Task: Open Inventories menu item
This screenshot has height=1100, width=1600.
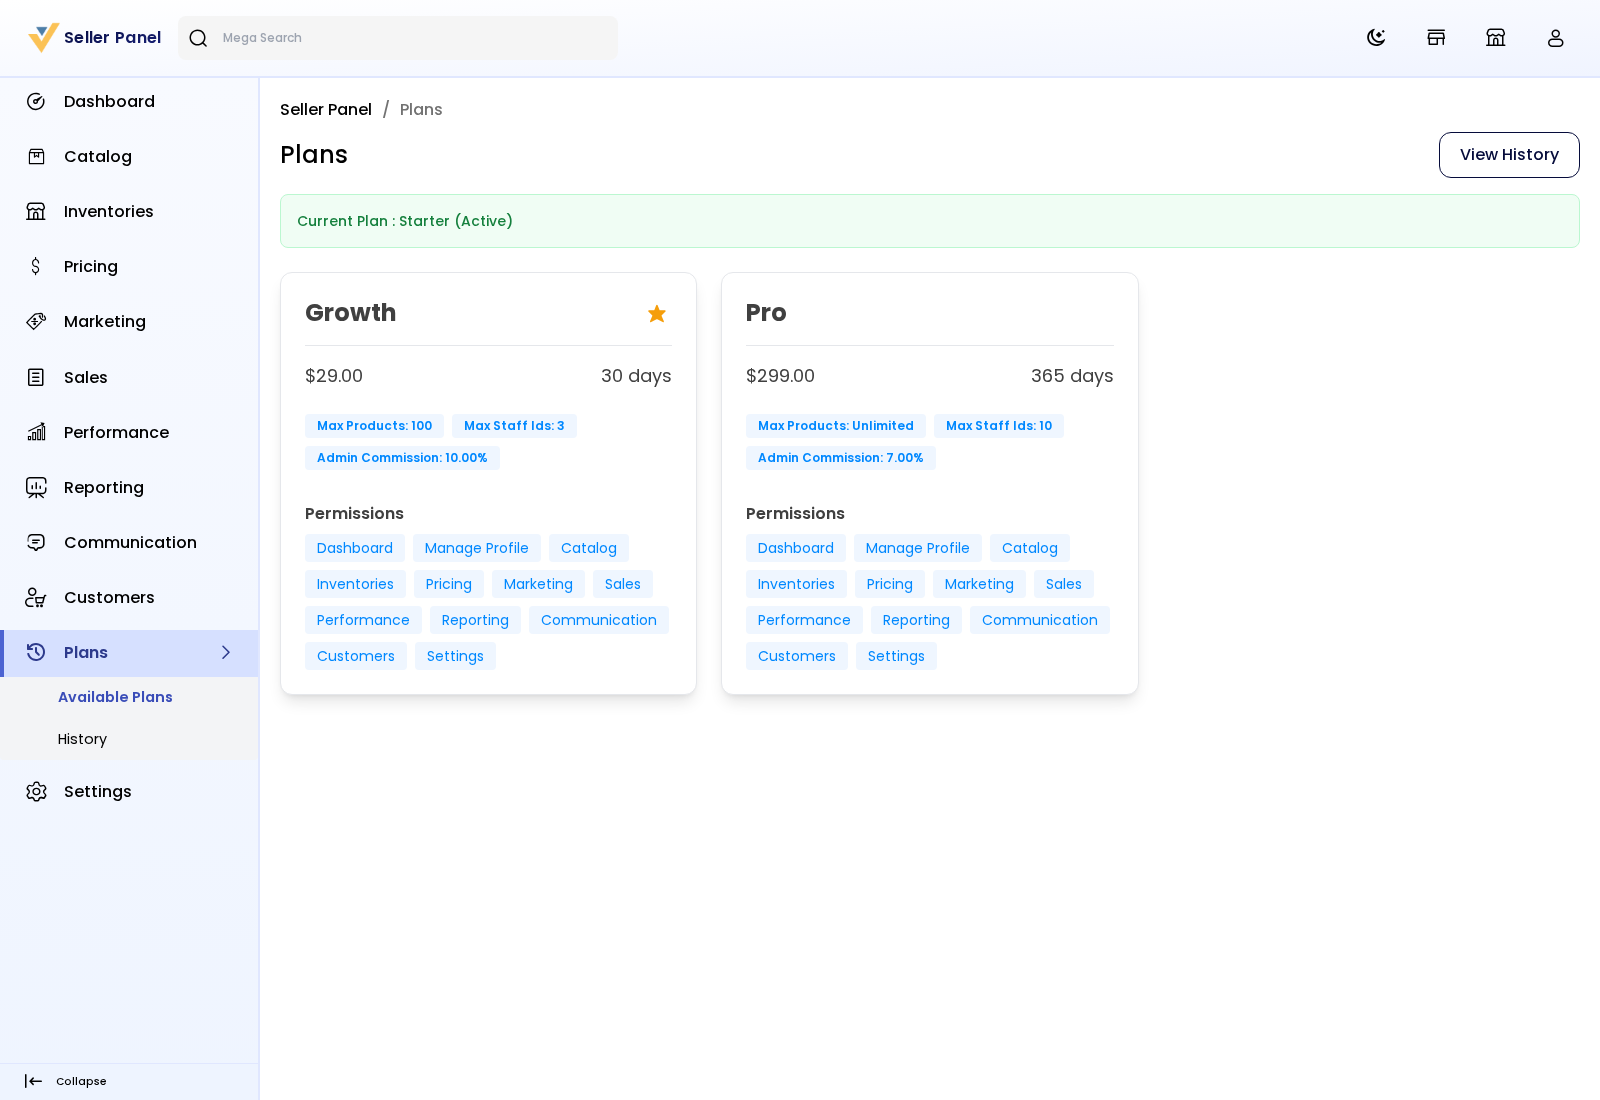Action: pos(130,212)
